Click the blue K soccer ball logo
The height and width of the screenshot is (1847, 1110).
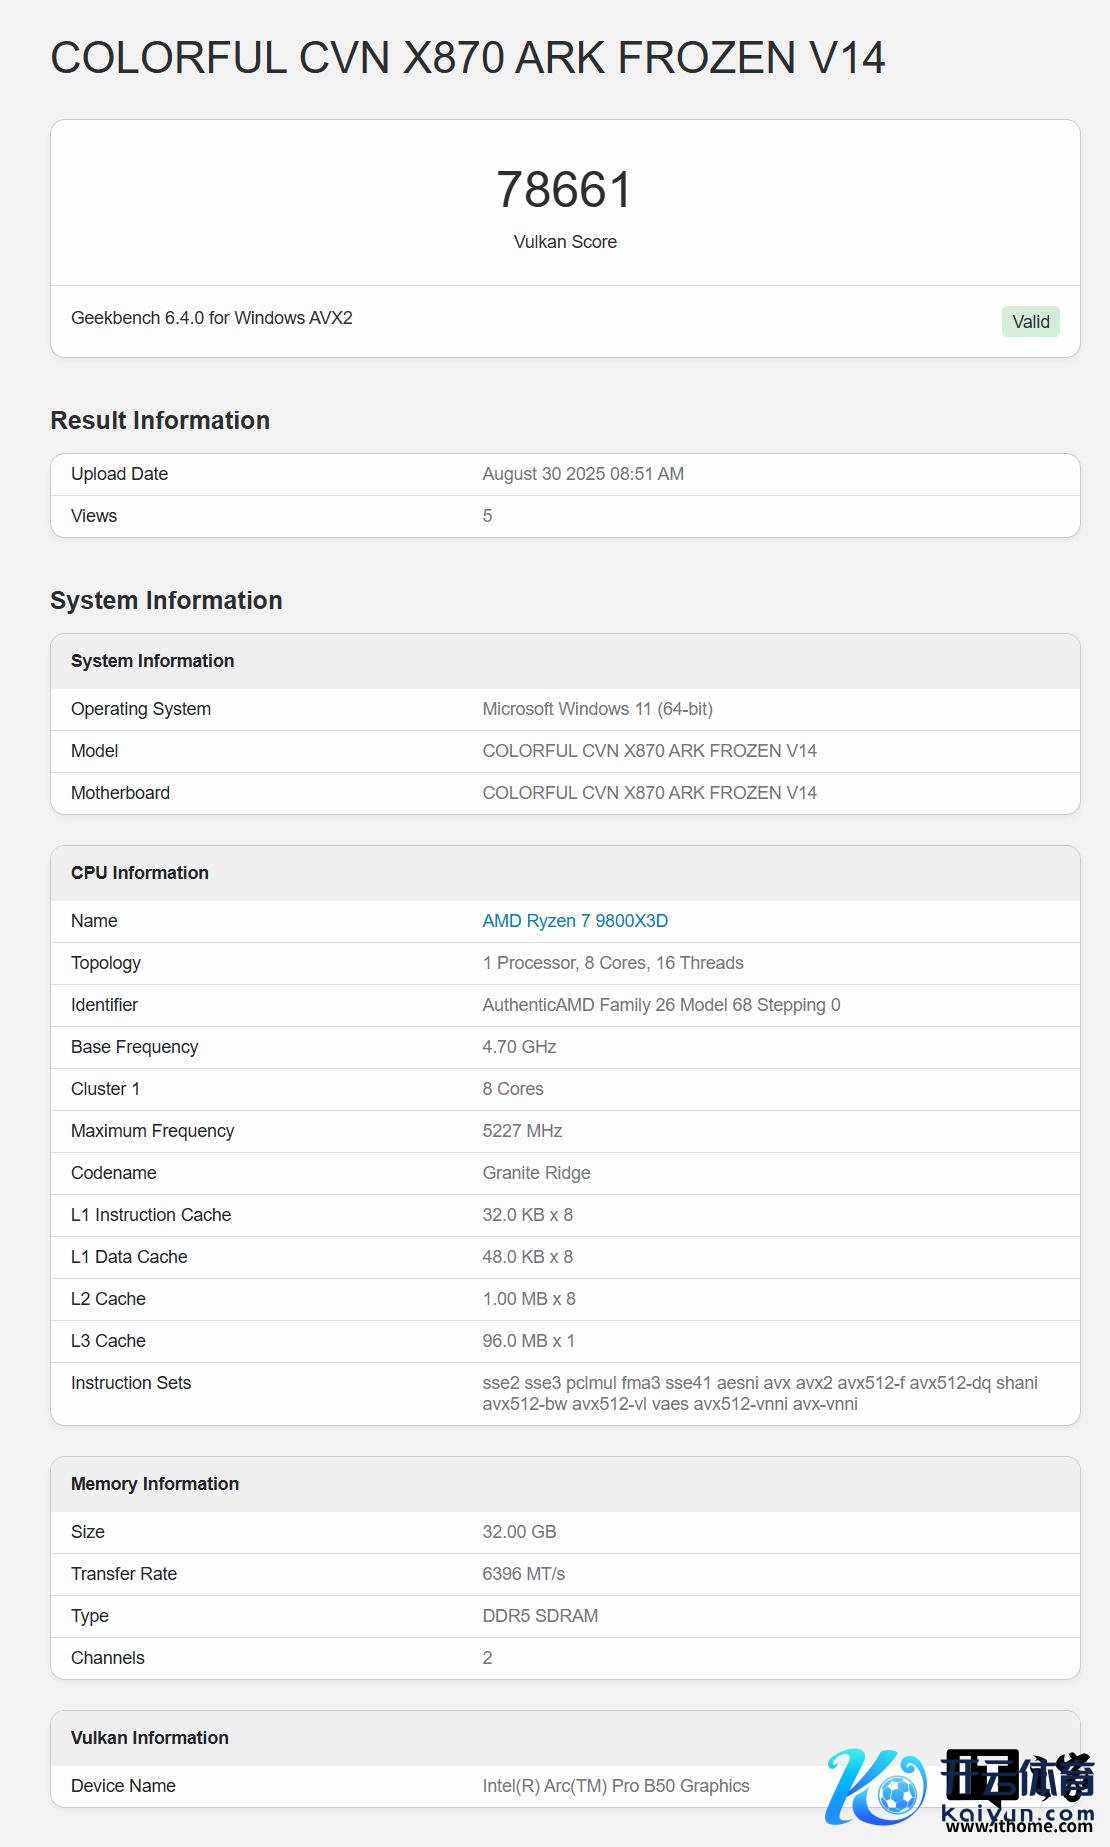point(875,1787)
